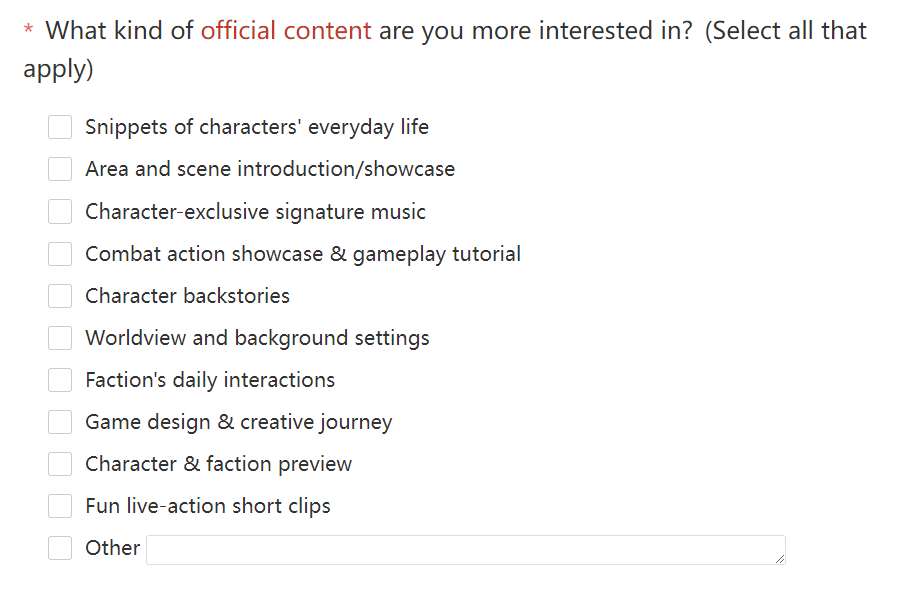Click the 'Character backstories' label text
The height and width of the screenshot is (612, 914).
(x=187, y=296)
